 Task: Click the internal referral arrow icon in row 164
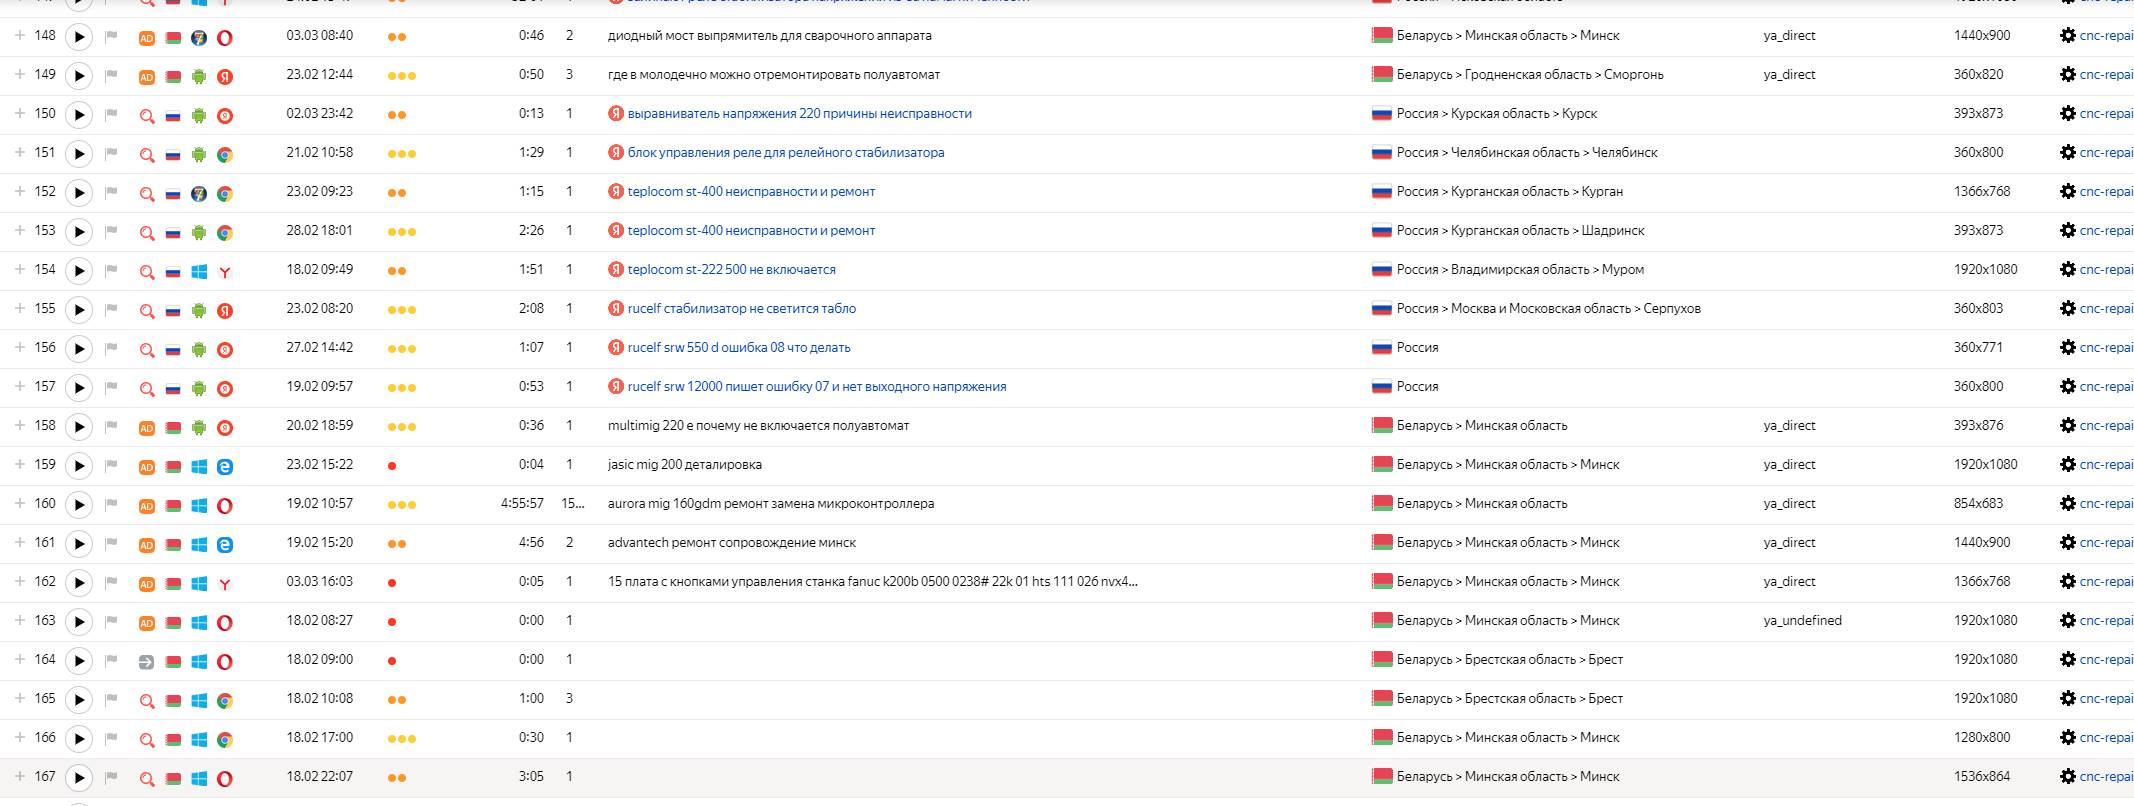146,662
